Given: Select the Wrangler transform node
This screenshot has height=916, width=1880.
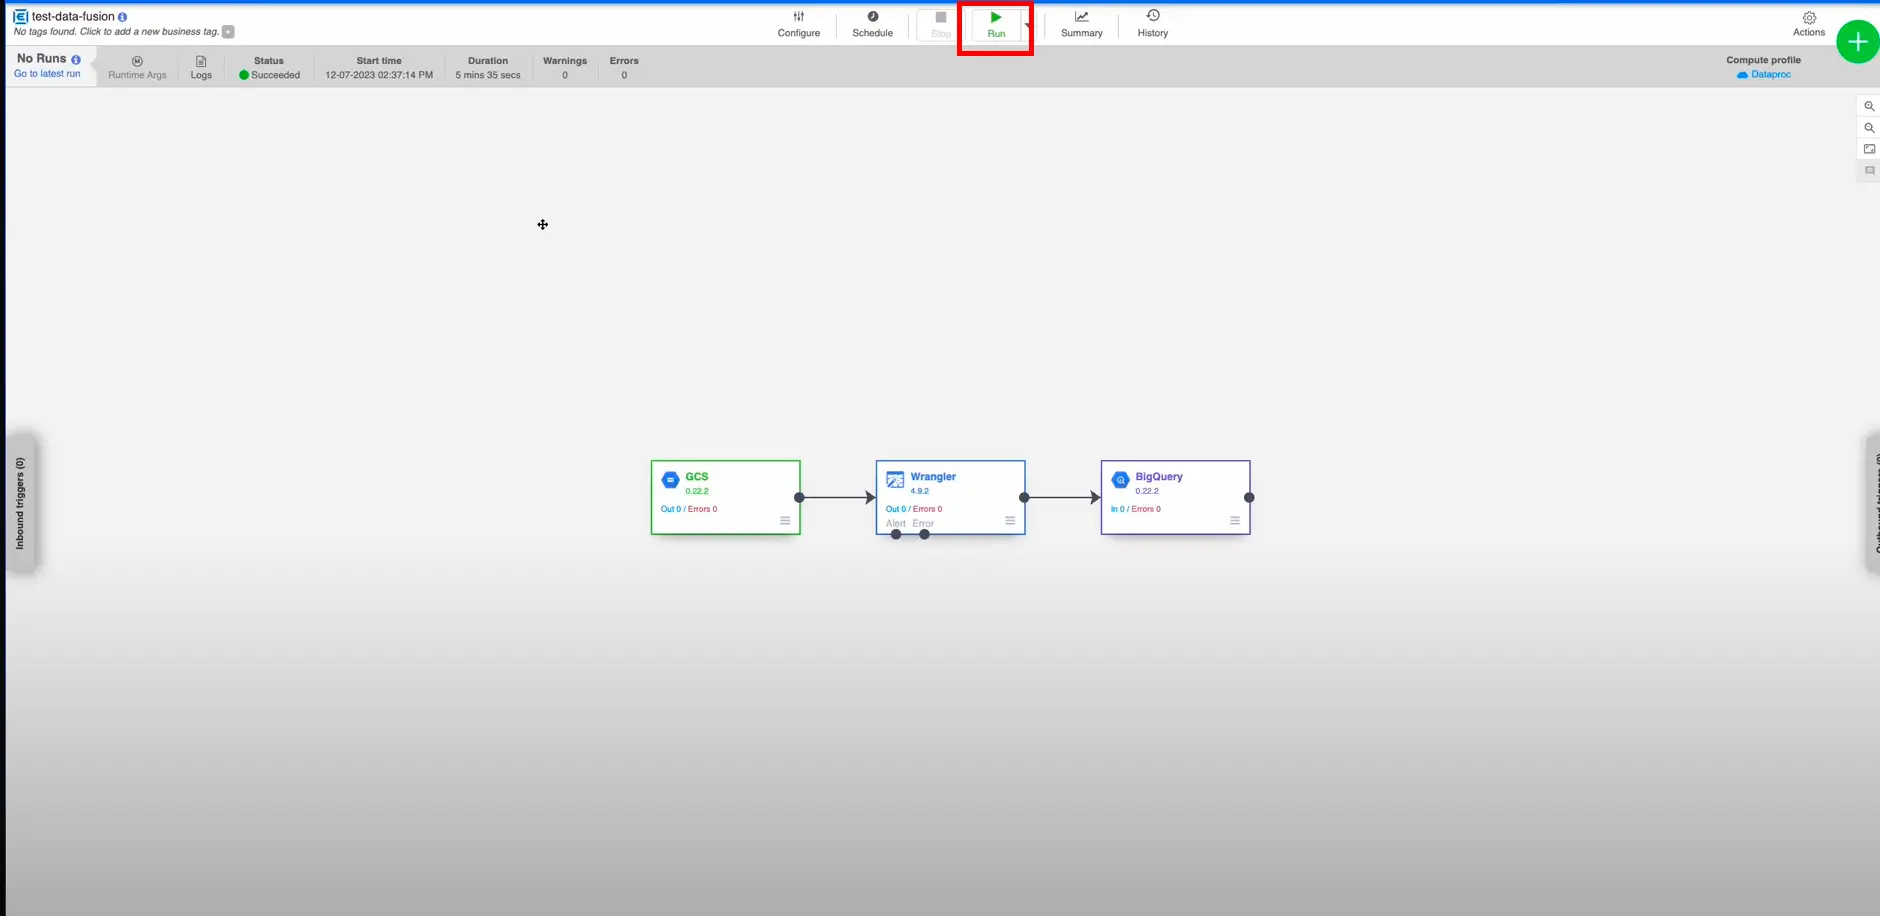Looking at the screenshot, I should pyautogui.click(x=950, y=497).
